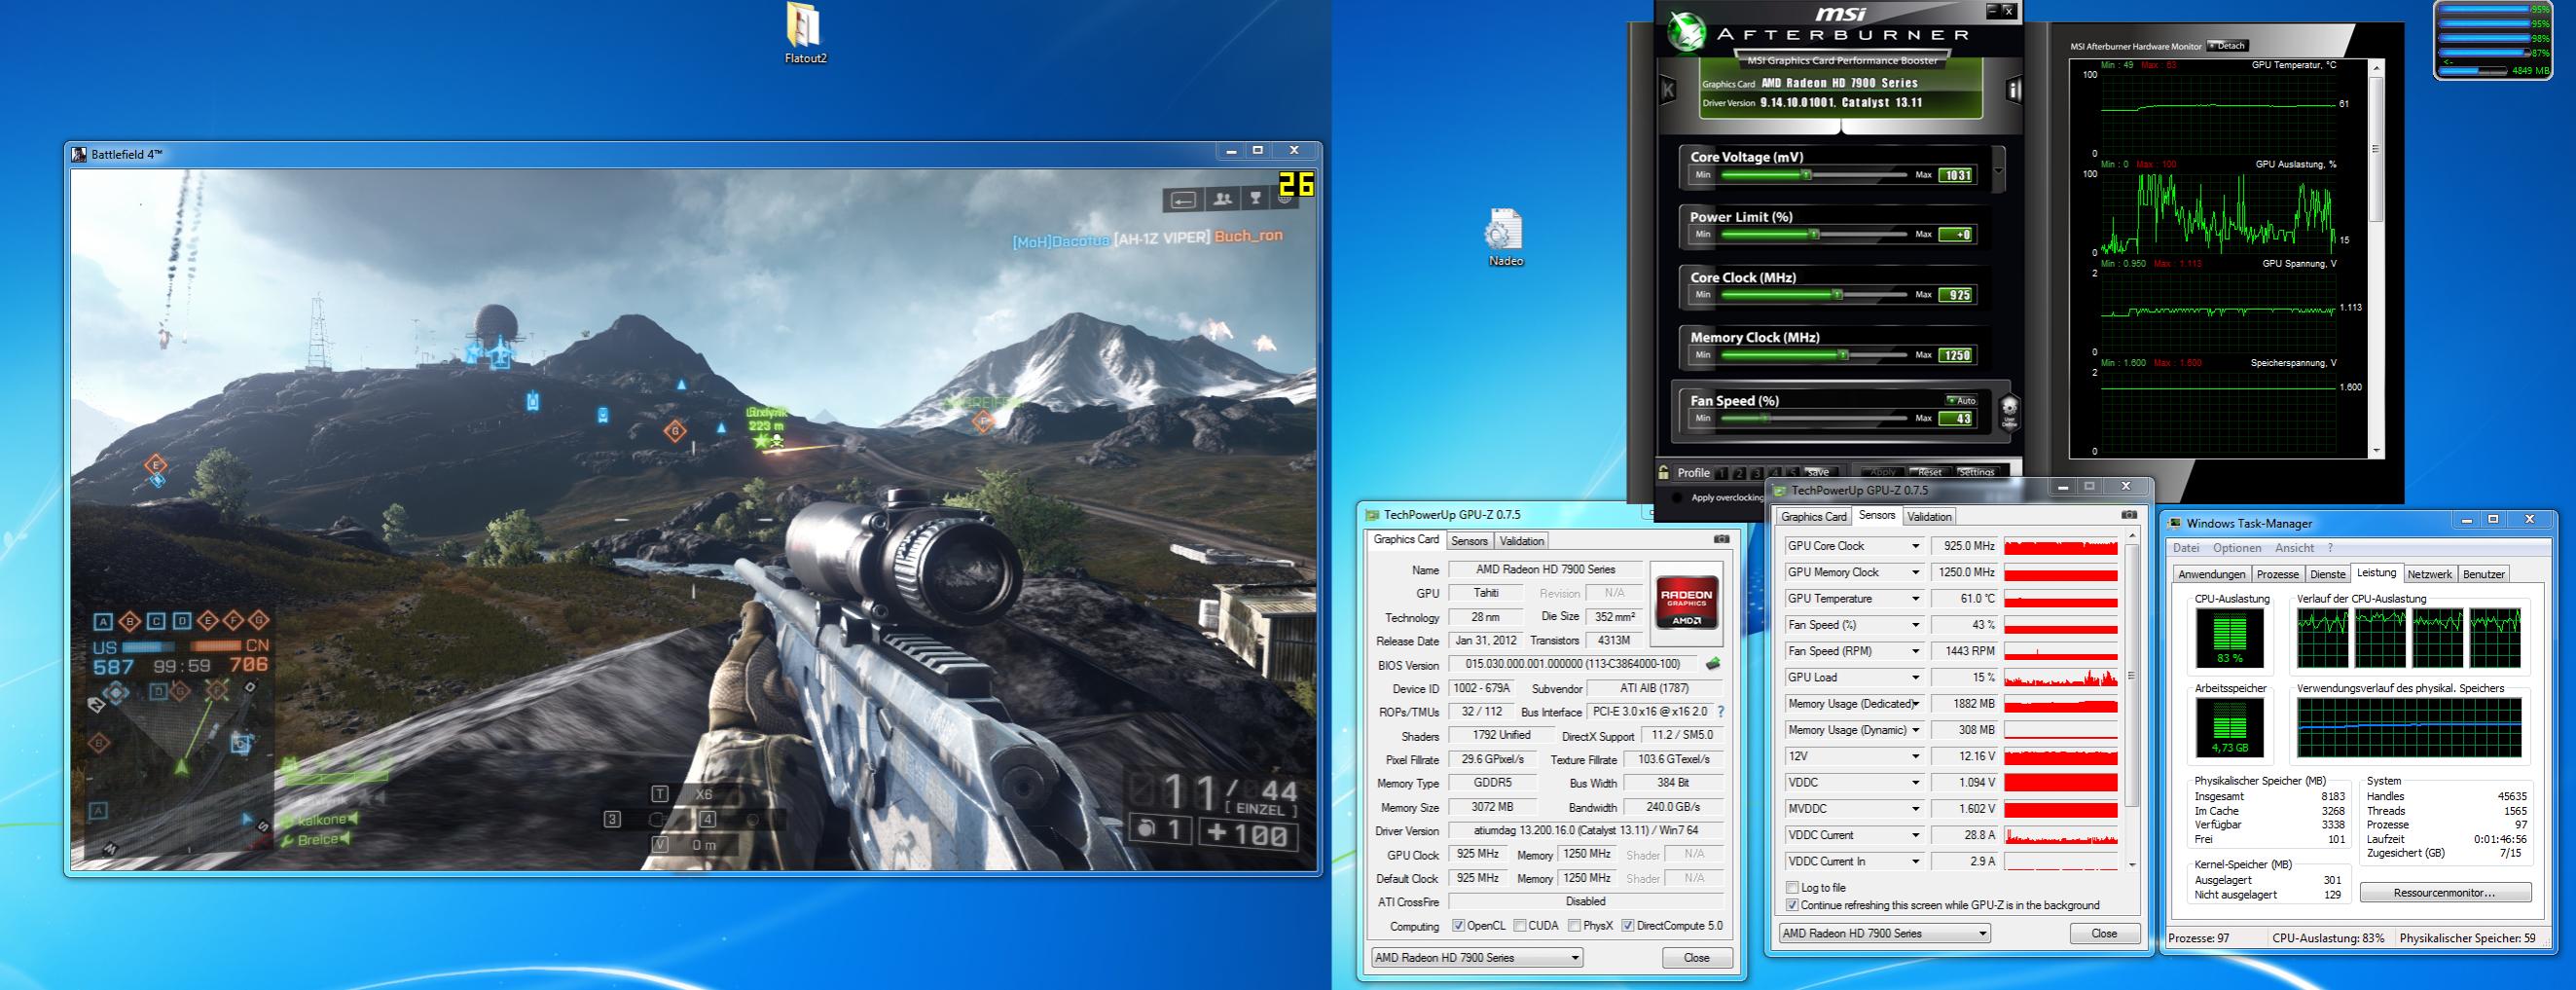Viewport: 2576px width, 990px height.
Task: Click the Memory Clock slider handle
Action: point(1842,354)
